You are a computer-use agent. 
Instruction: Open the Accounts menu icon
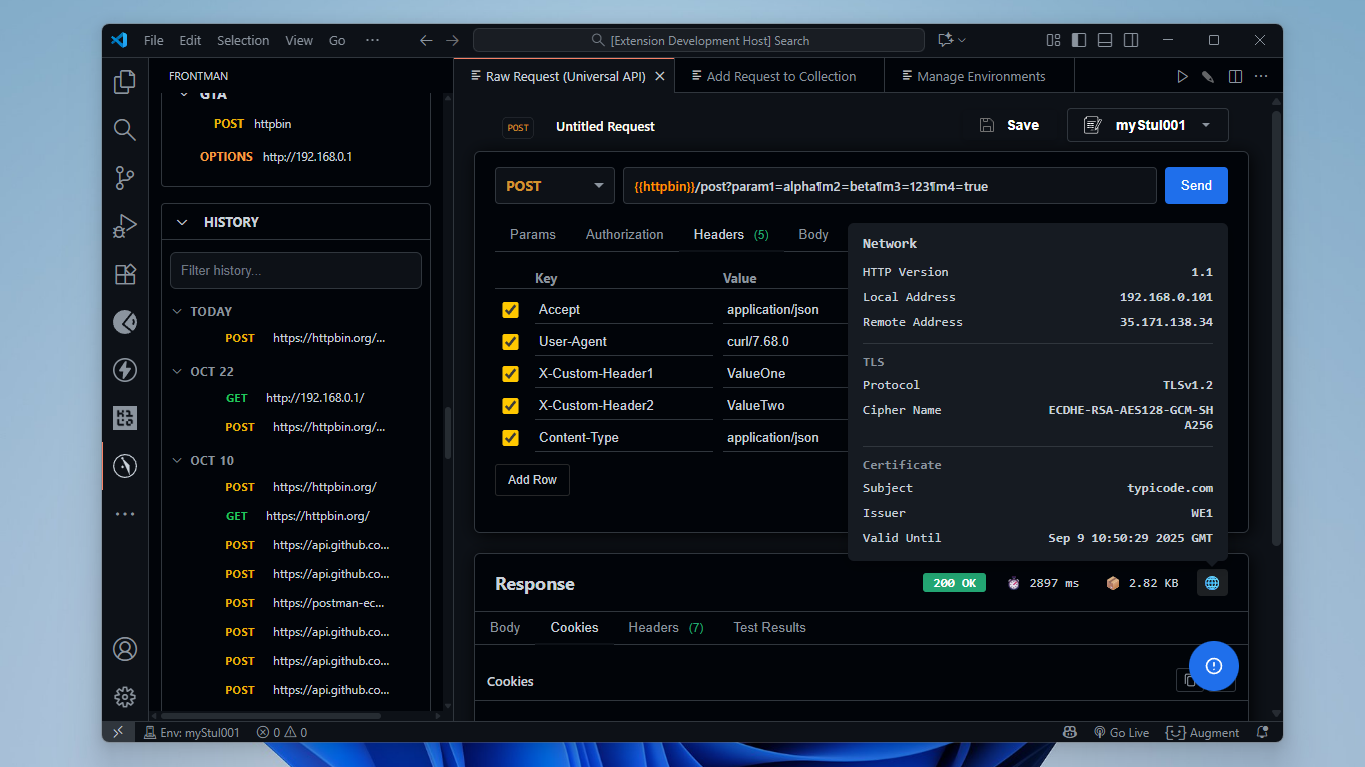(x=125, y=649)
